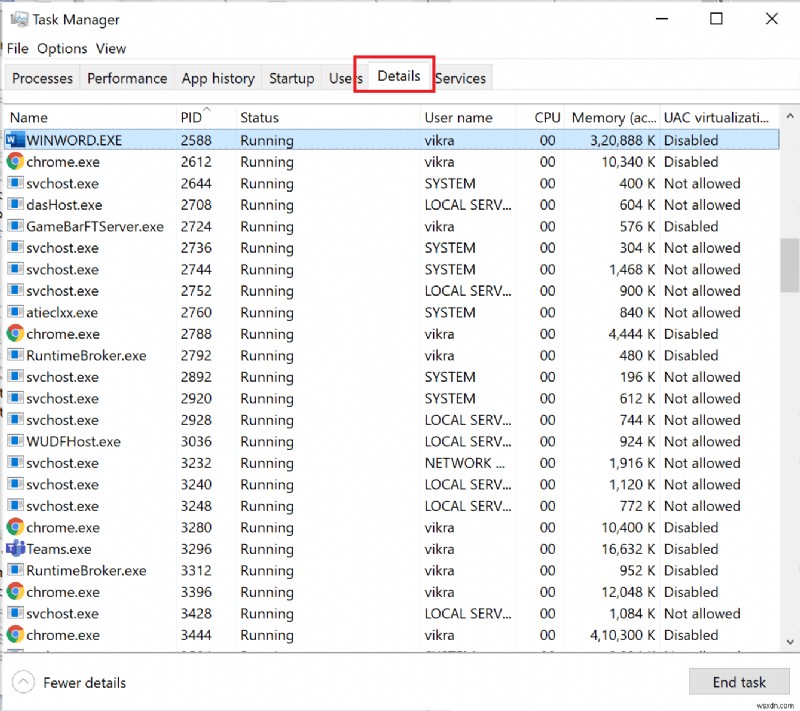This screenshot has width=800, height=711.
Task: Switch to the Processes tab
Action: (x=42, y=78)
